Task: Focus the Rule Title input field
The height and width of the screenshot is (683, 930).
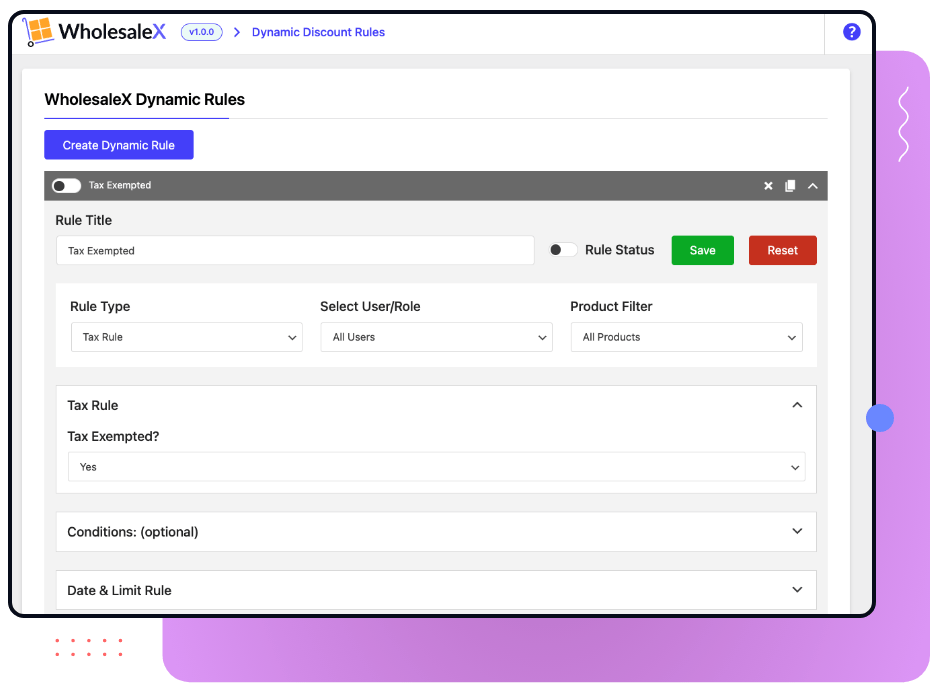Action: pos(295,251)
